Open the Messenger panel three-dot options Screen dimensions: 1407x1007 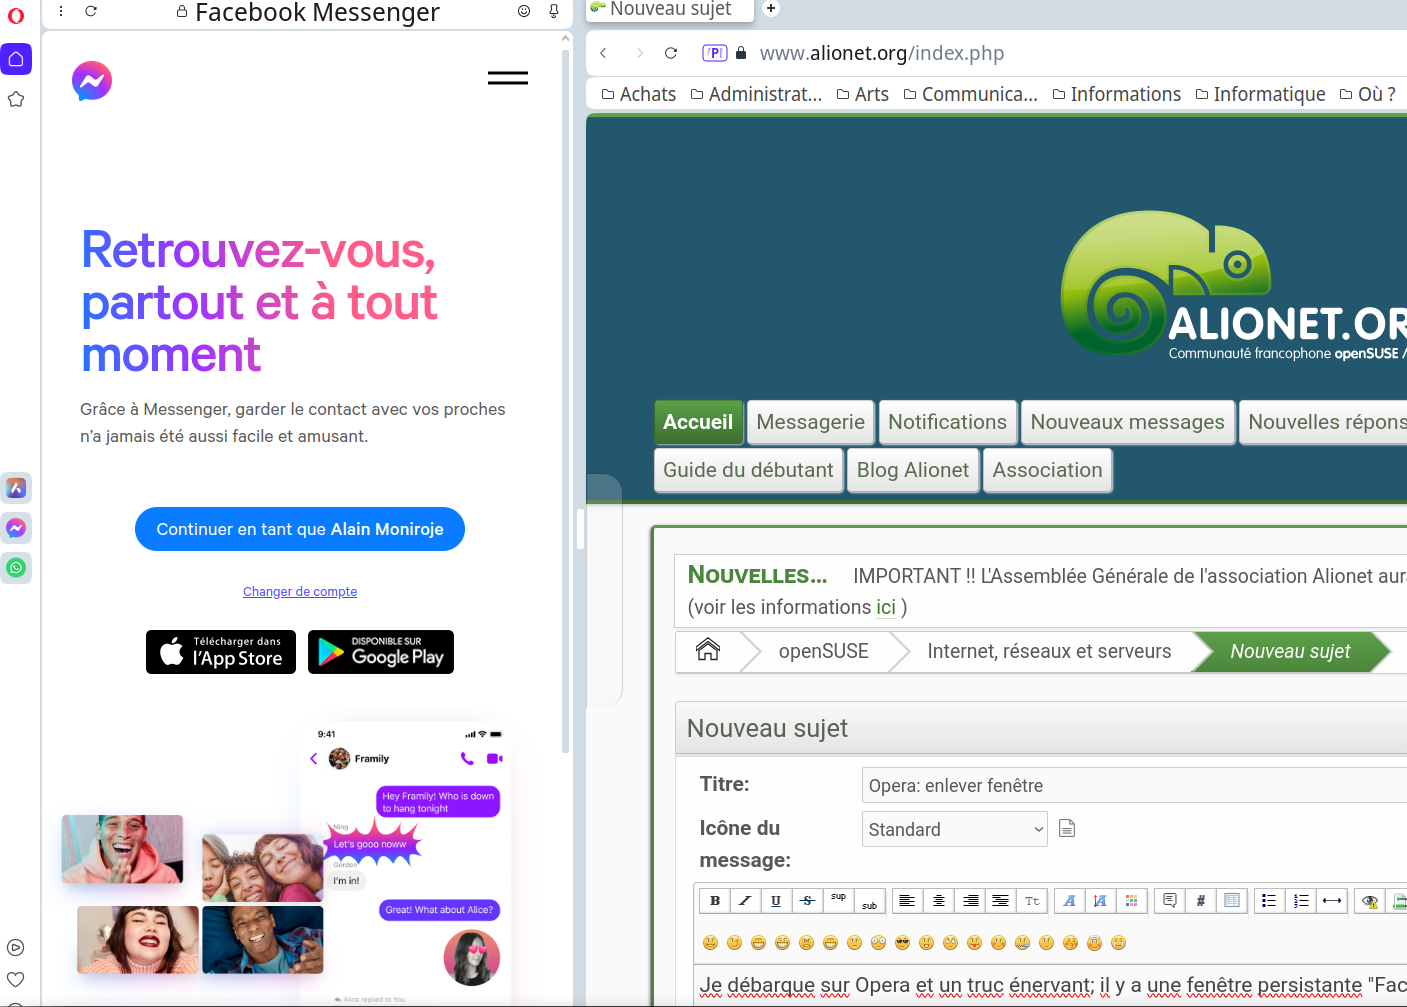coord(61,11)
